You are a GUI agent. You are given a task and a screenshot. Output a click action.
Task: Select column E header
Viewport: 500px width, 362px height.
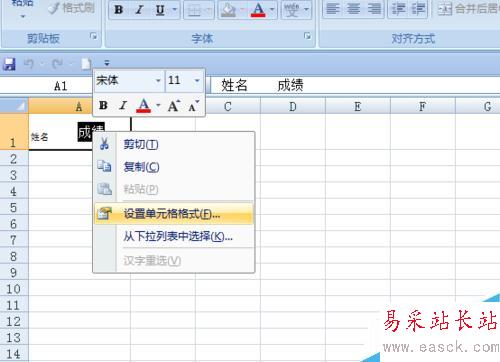coord(358,107)
